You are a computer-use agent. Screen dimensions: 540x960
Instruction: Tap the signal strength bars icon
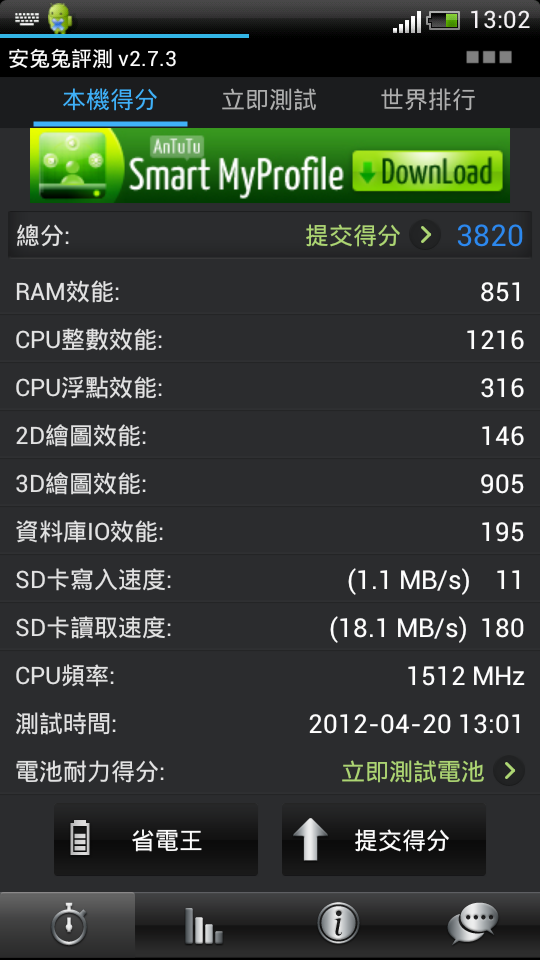407,21
